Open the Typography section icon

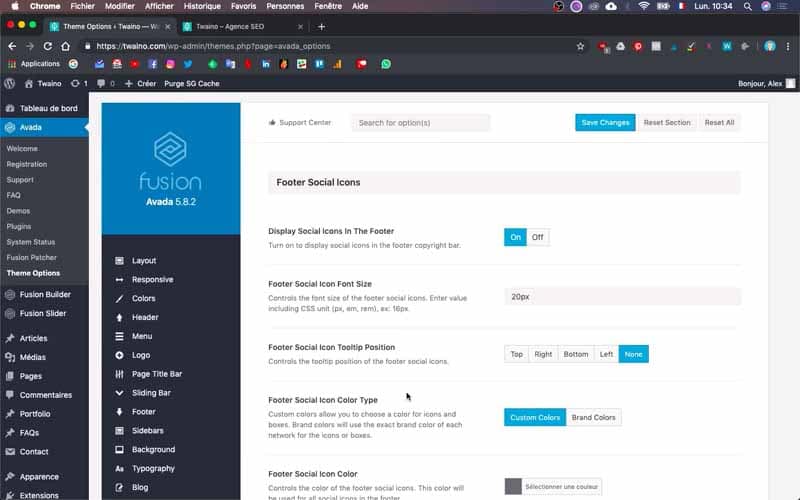click(x=119, y=468)
